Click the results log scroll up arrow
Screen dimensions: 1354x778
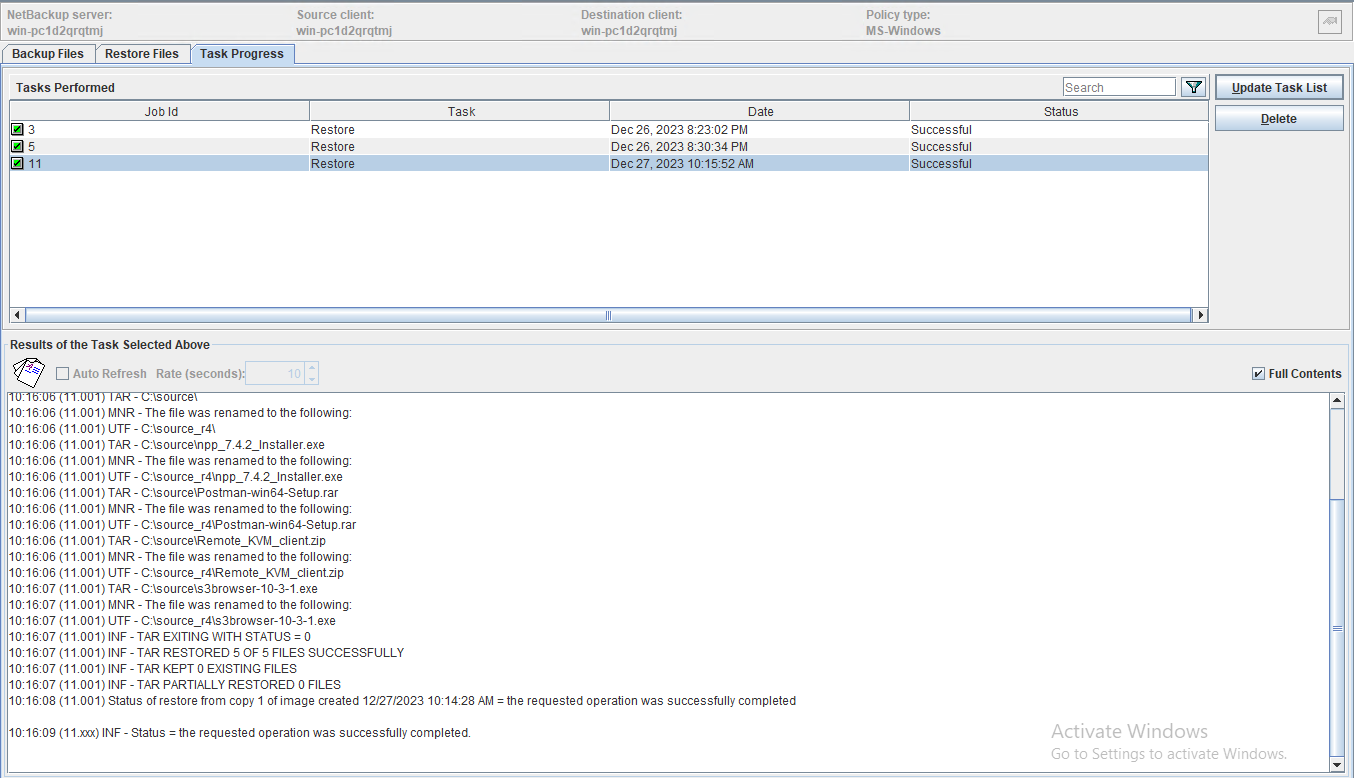[x=1338, y=401]
